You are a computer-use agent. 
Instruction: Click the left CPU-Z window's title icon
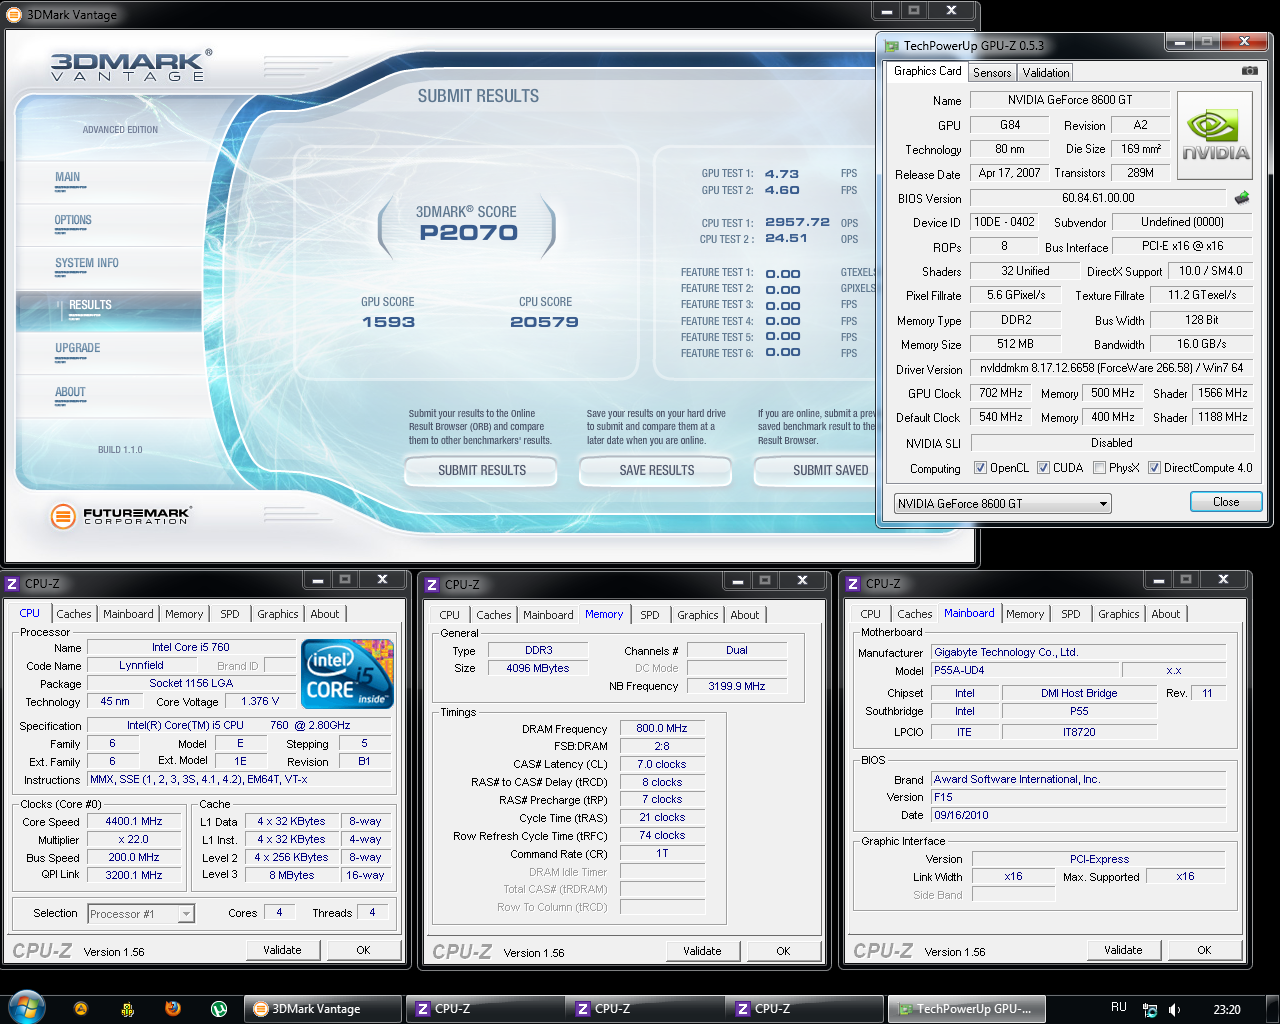tap(12, 583)
